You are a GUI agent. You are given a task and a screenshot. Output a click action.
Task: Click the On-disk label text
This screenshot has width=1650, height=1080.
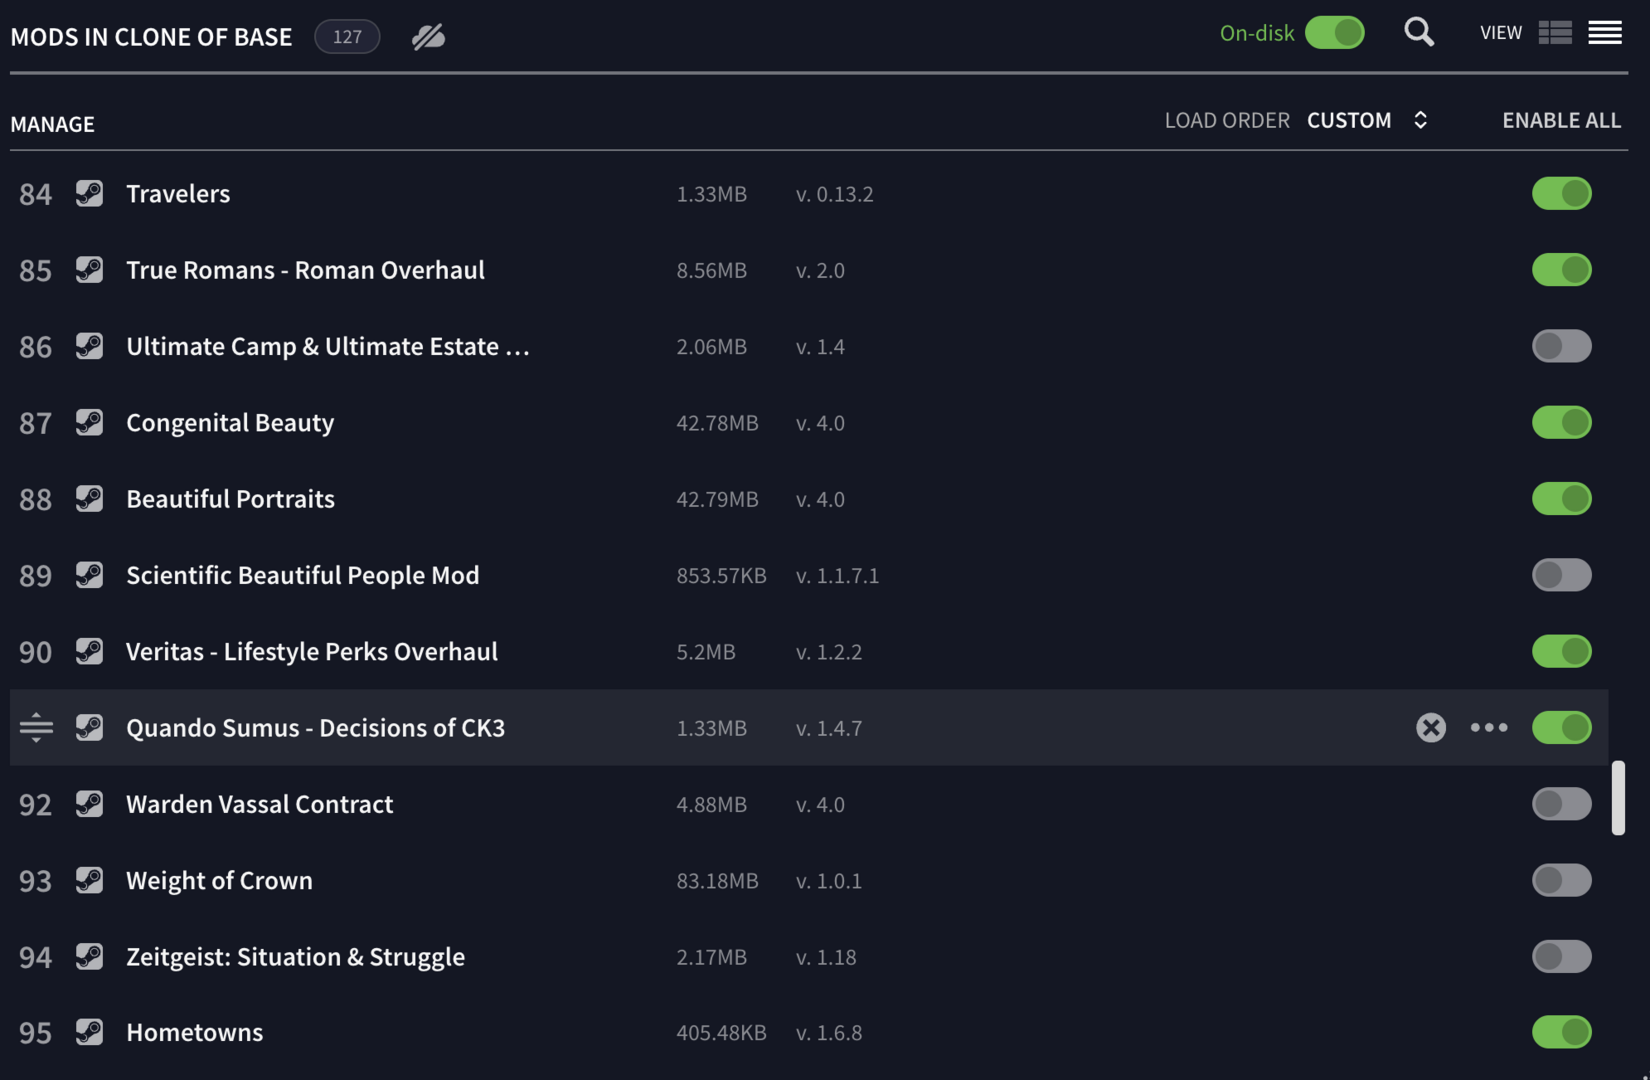coord(1257,33)
